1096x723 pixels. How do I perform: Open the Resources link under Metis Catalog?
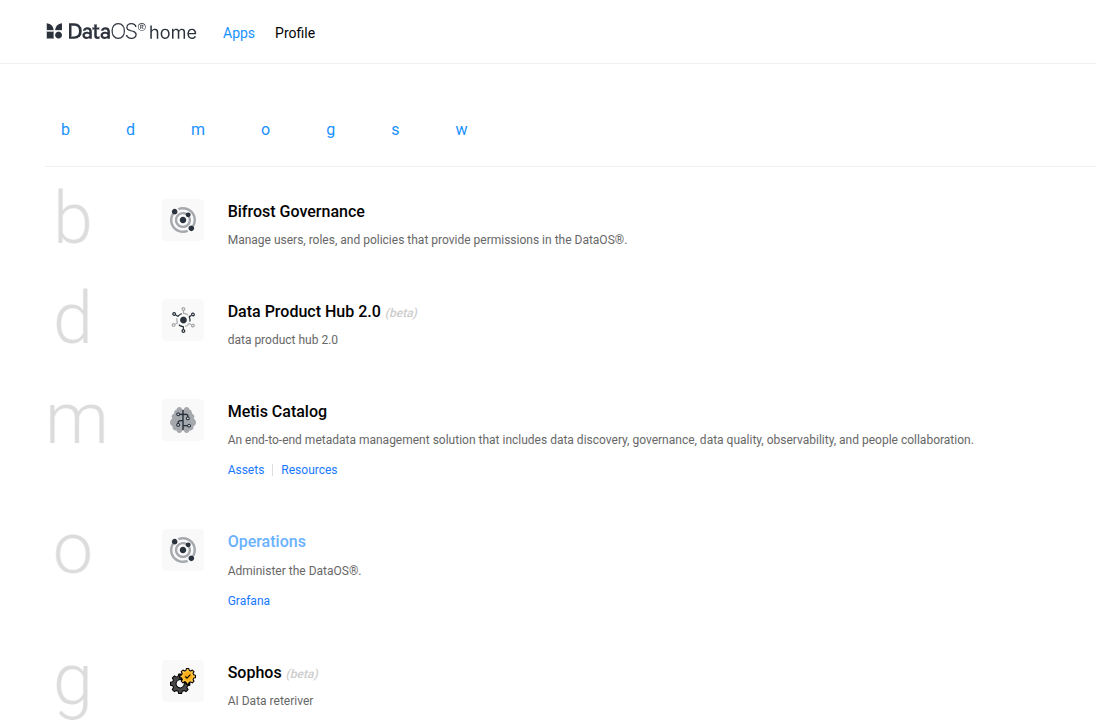coord(309,470)
